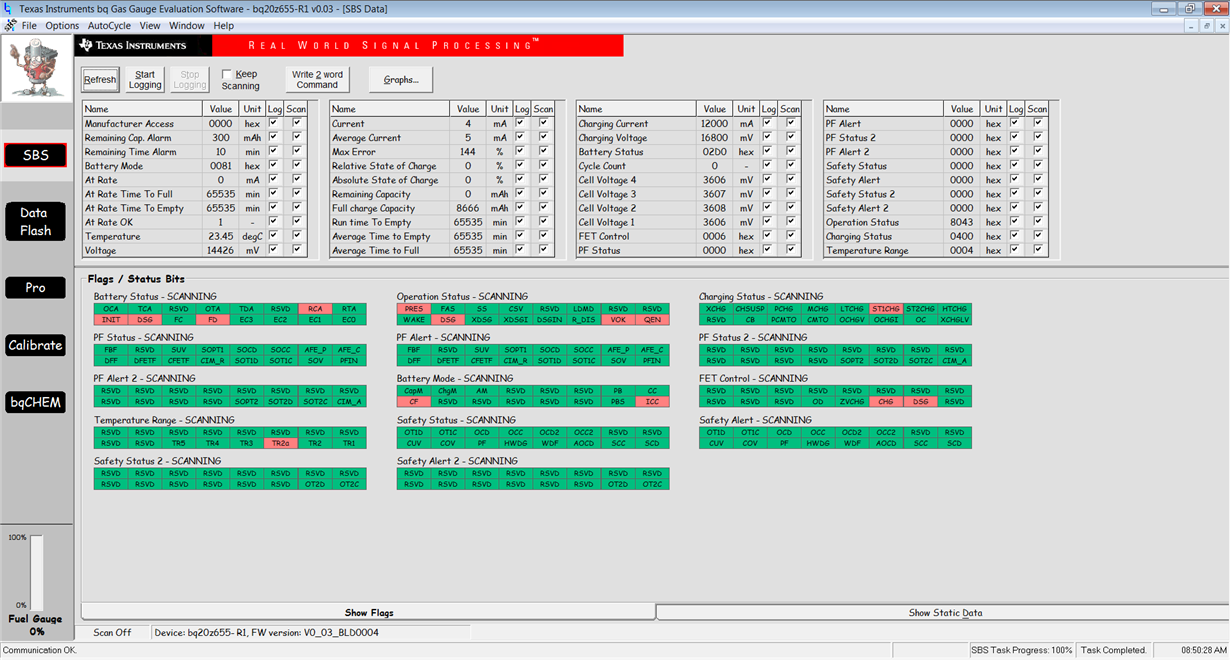Toggle Log checkbox for Cell Voltage 4
The width and height of the screenshot is (1230, 660).
pyautogui.click(x=768, y=180)
